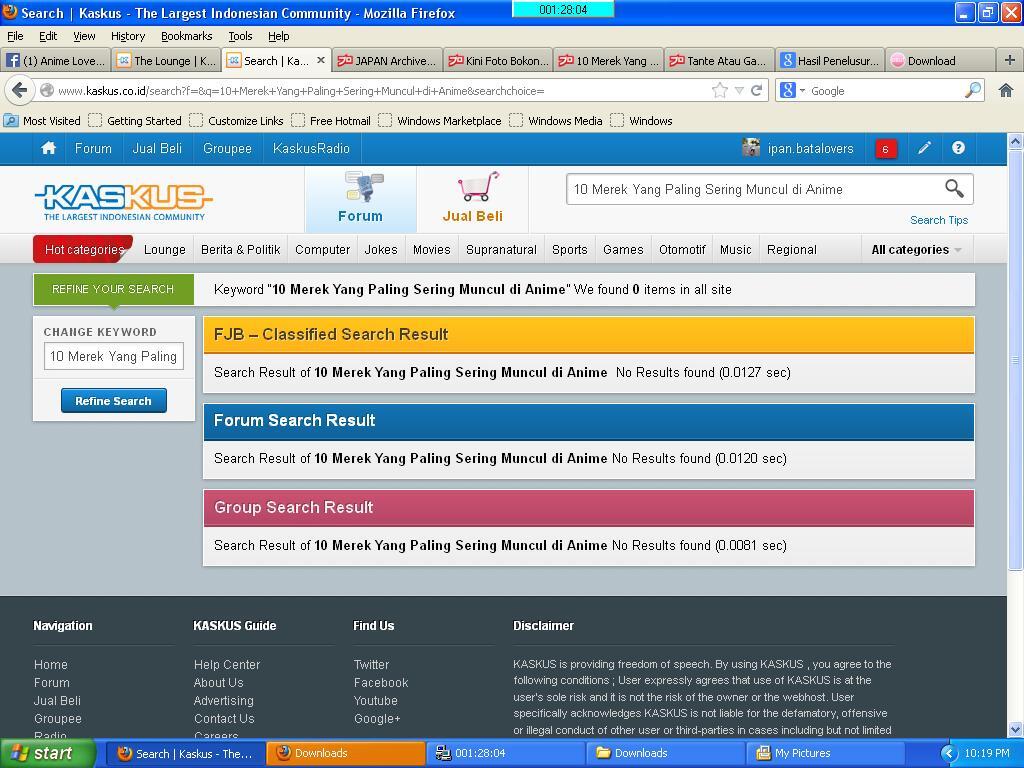Viewport: 1024px width, 768px height.
Task: Click the ipan.batalovers username
Action: point(810,148)
